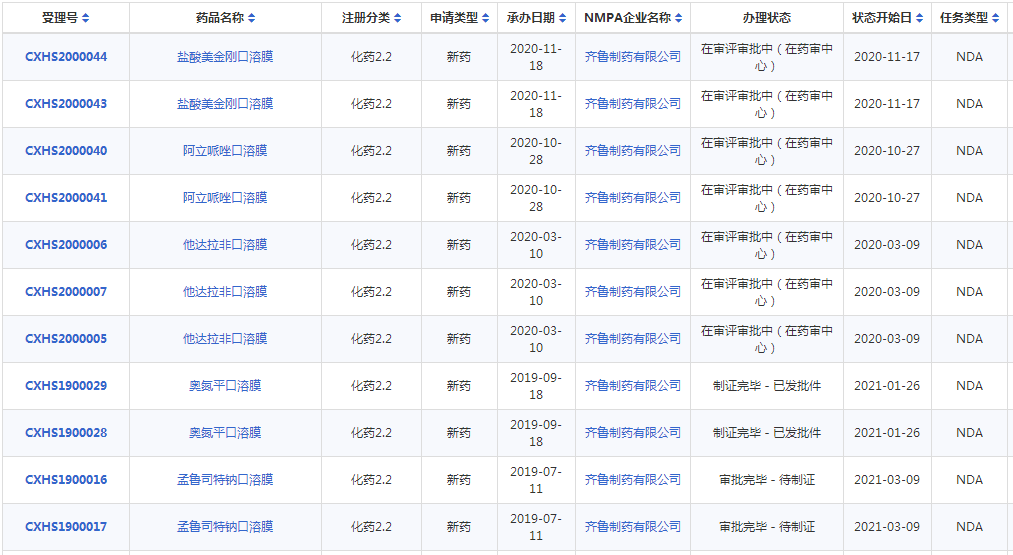This screenshot has height=555, width=1013.
Task: Sort by 申请类型 column sort icon
Action: coord(485,18)
